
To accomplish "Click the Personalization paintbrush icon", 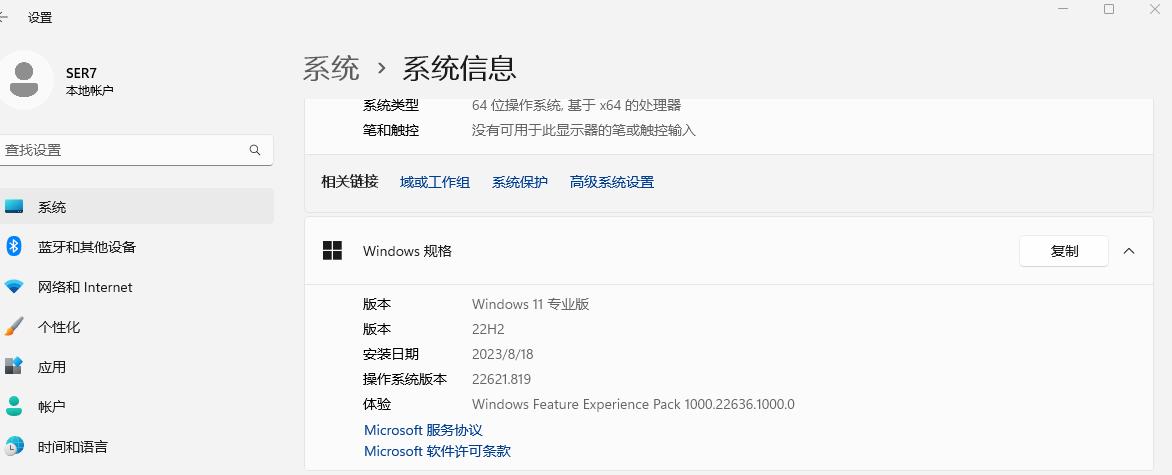I will pyautogui.click(x=14, y=327).
